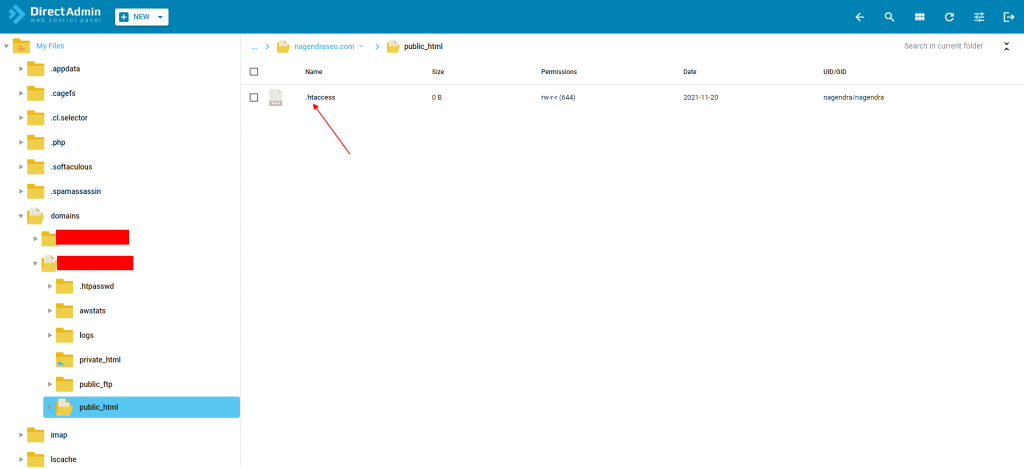Select My Files root folder
Screen dimensions: 1024x469
point(50,46)
